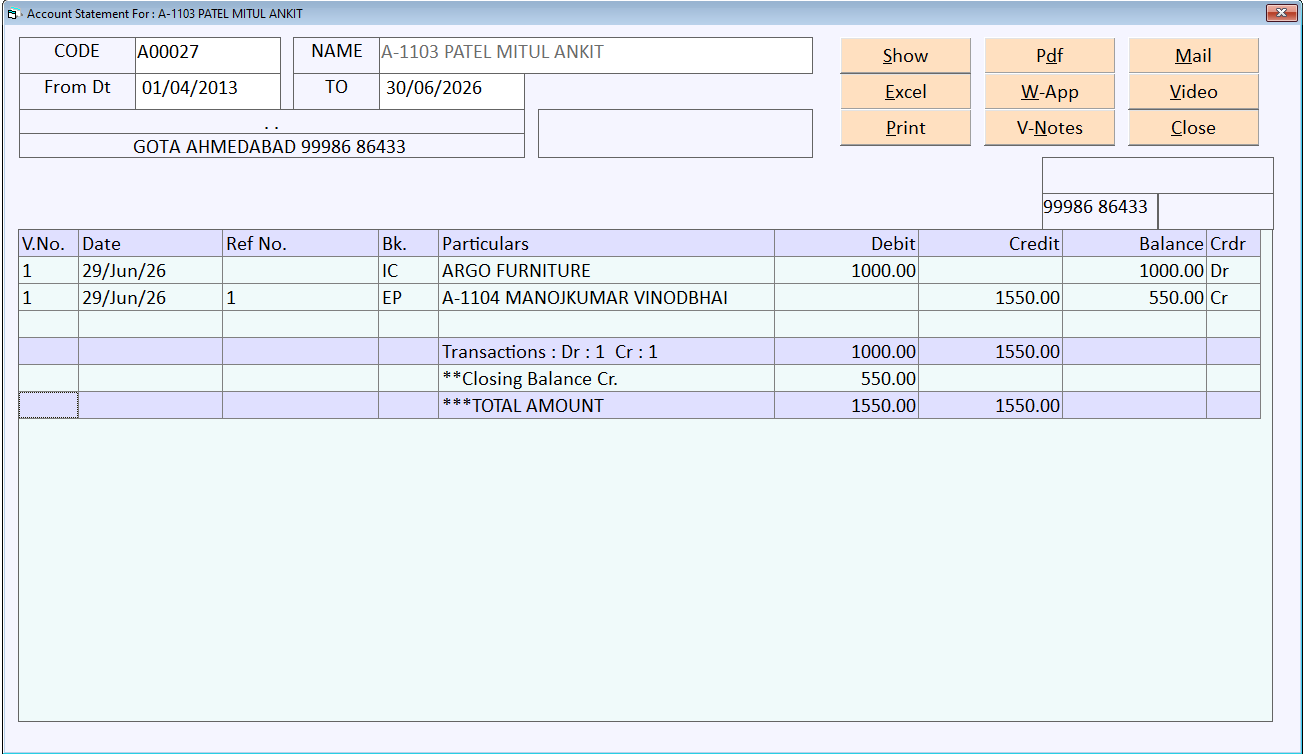
Task: Print the account statement
Action: tap(905, 128)
